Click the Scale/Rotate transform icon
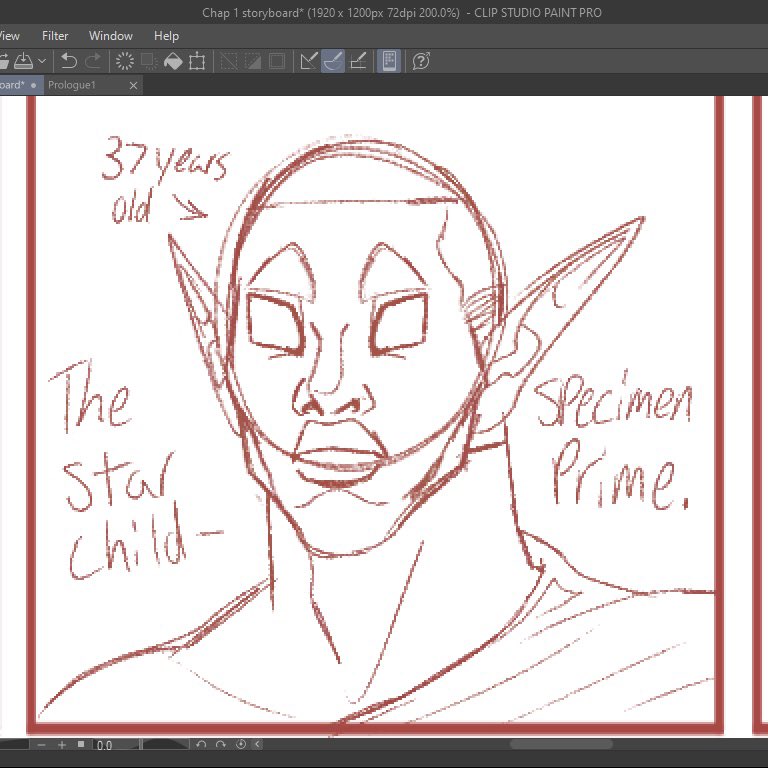The image size is (768, 768). 197,61
